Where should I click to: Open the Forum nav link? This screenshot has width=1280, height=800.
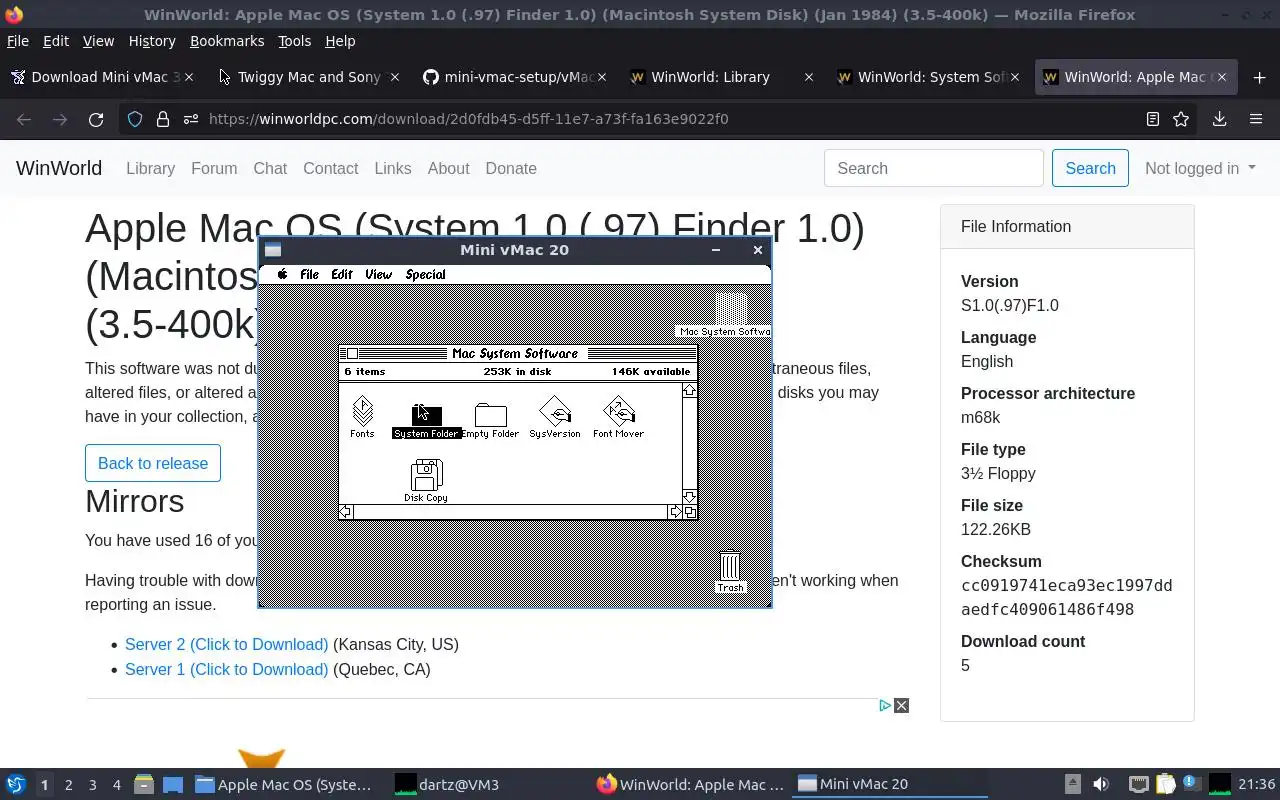[x=214, y=168]
